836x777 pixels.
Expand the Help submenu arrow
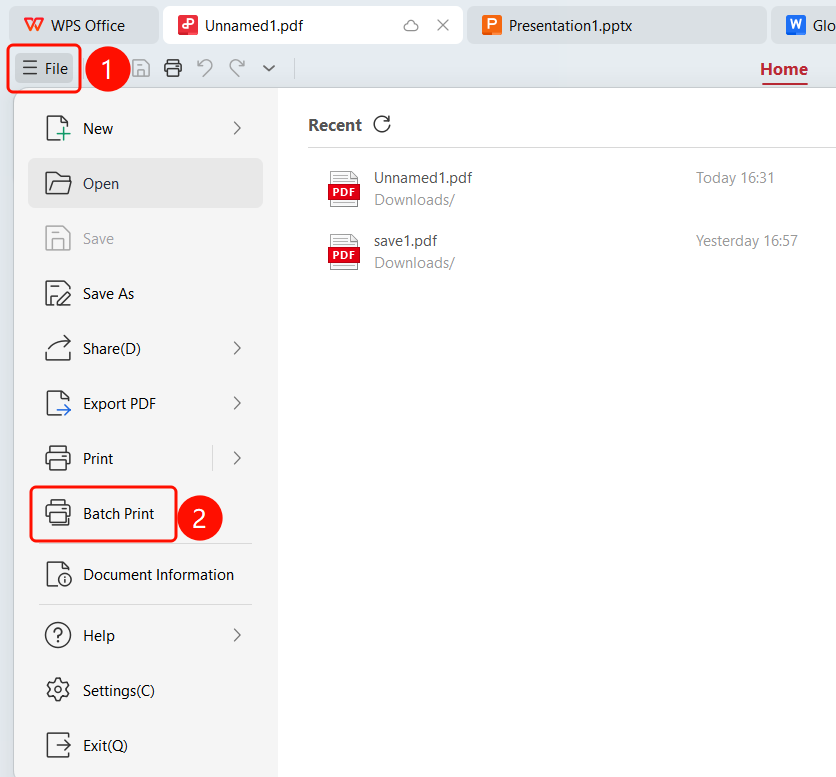[237, 636]
